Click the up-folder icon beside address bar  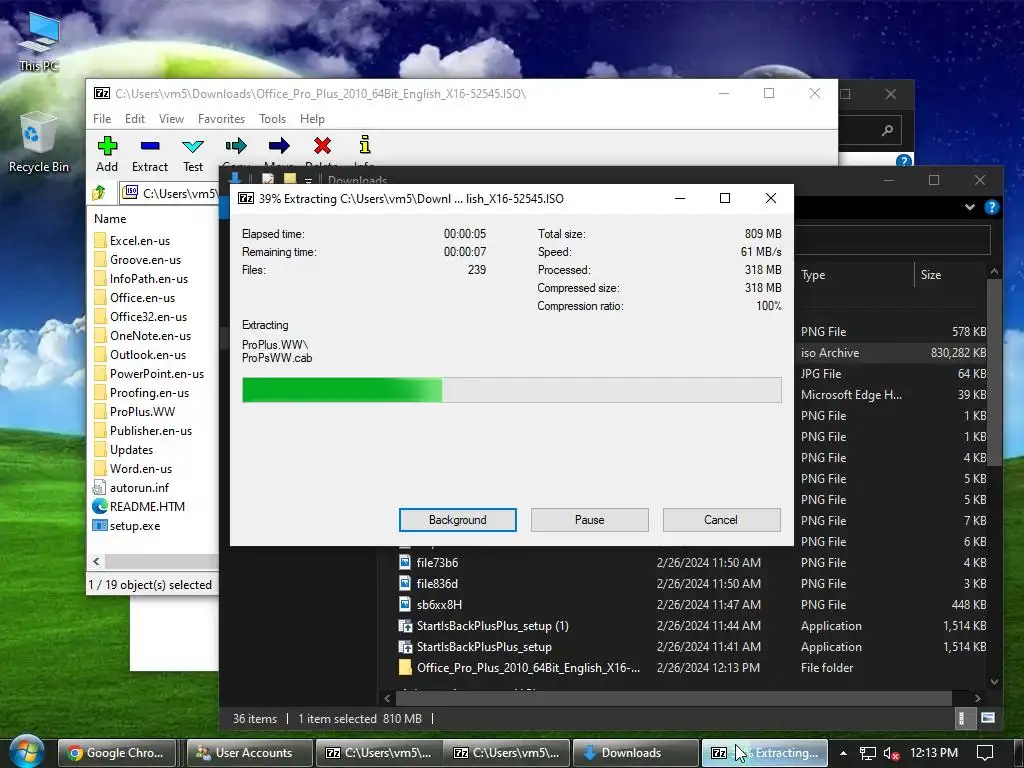coord(99,193)
